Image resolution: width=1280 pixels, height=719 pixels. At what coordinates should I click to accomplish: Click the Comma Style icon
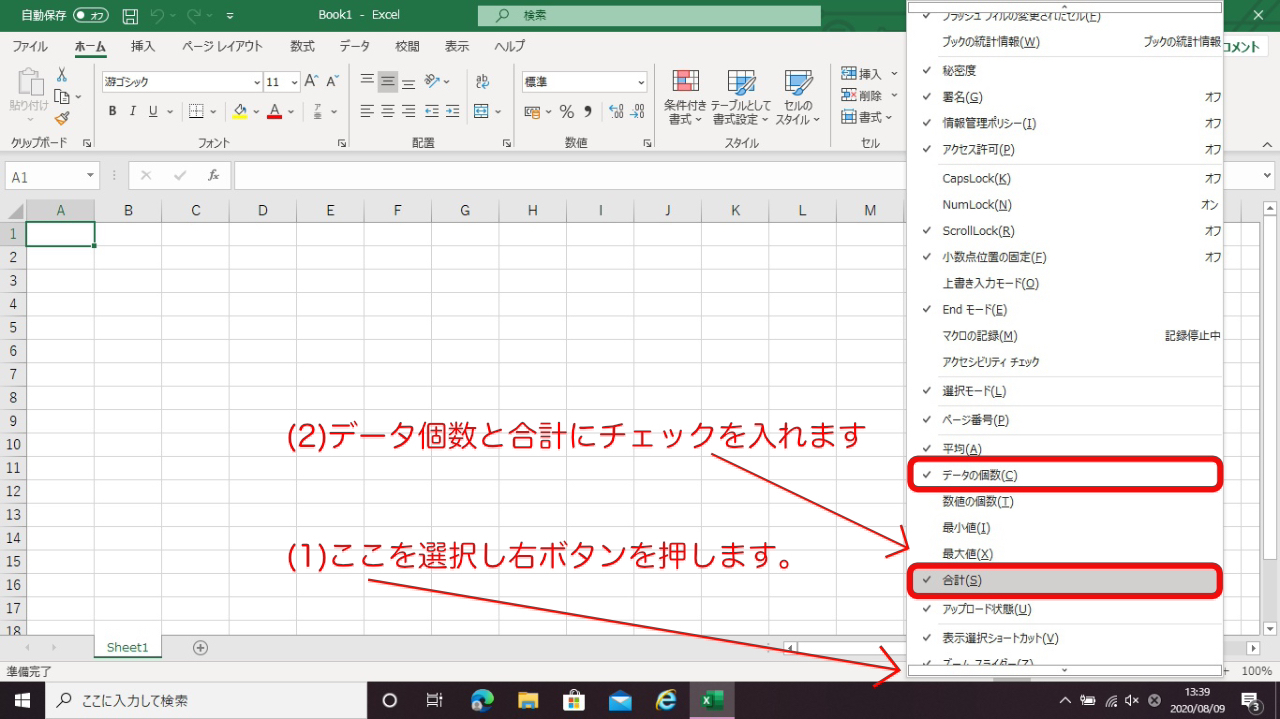[589, 112]
